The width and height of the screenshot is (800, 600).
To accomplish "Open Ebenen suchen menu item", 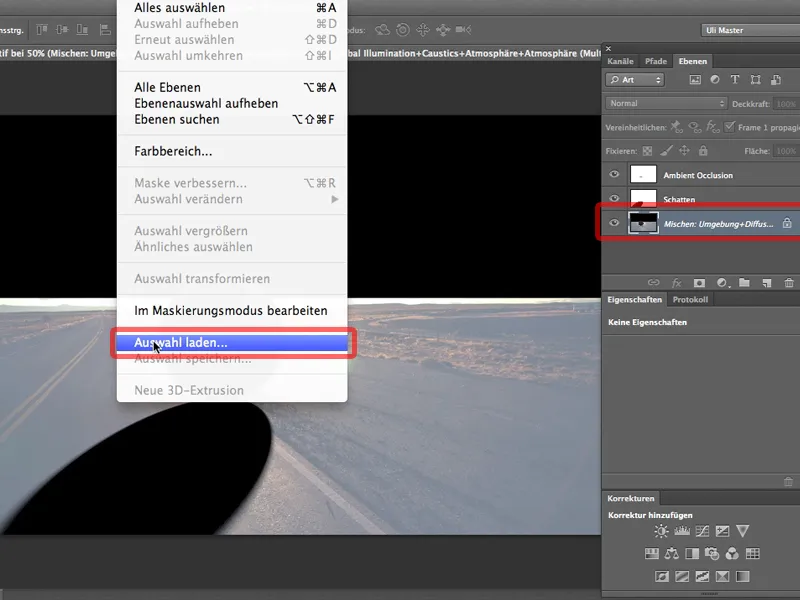I will [232, 119].
